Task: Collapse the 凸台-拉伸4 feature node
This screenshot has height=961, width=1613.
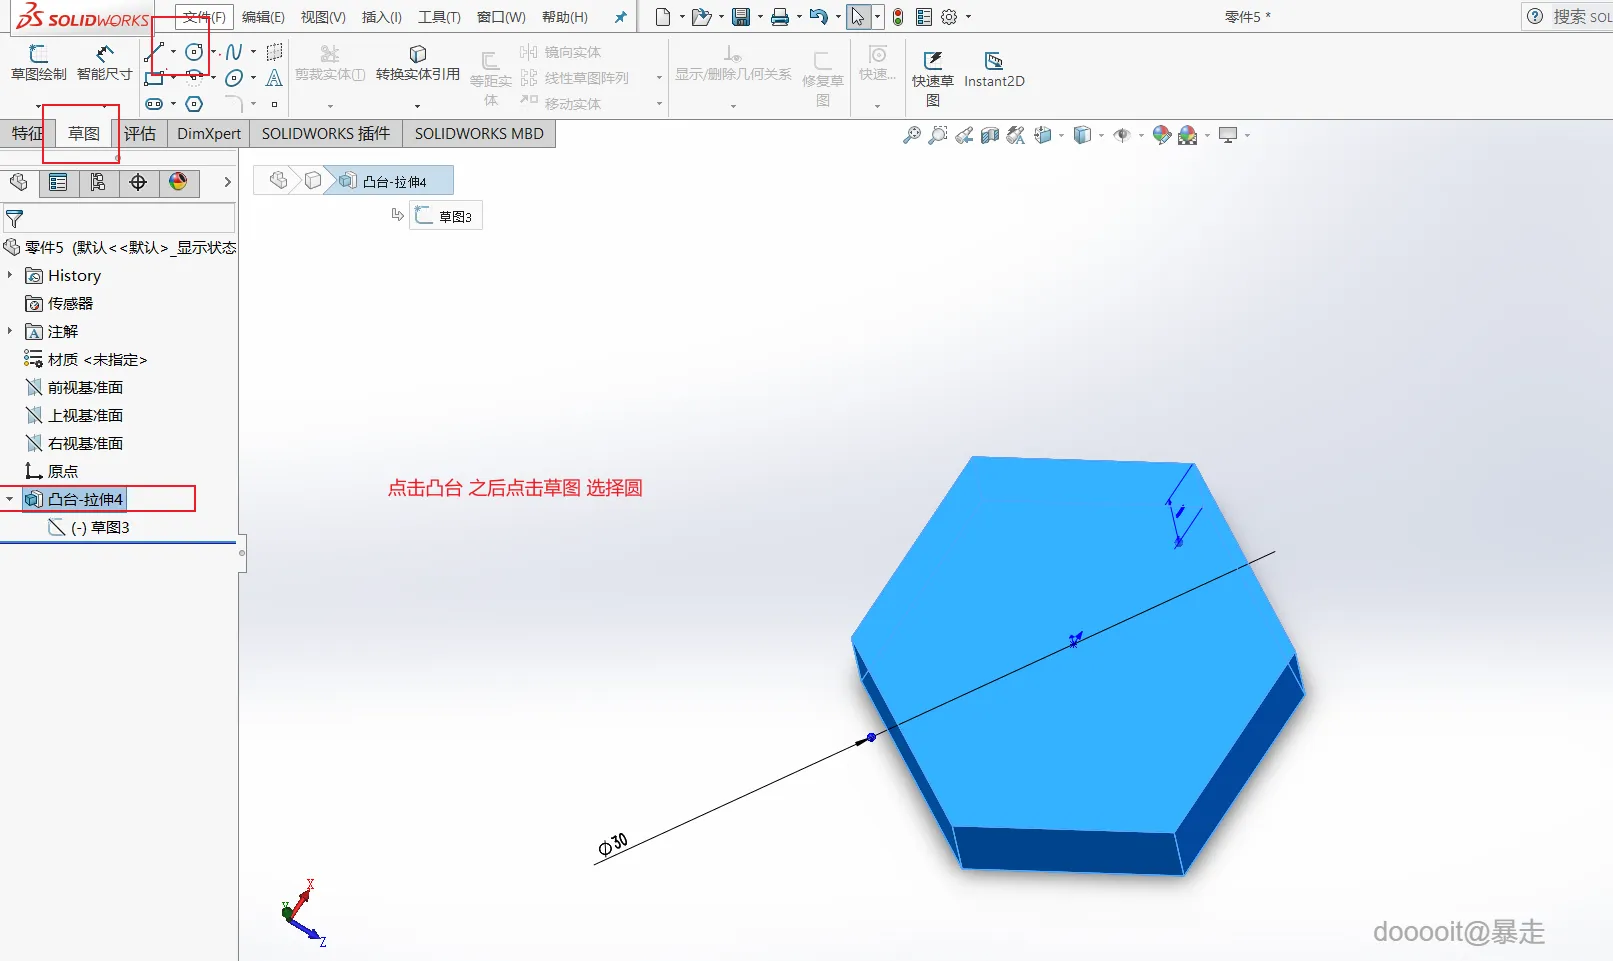Action: coord(10,499)
